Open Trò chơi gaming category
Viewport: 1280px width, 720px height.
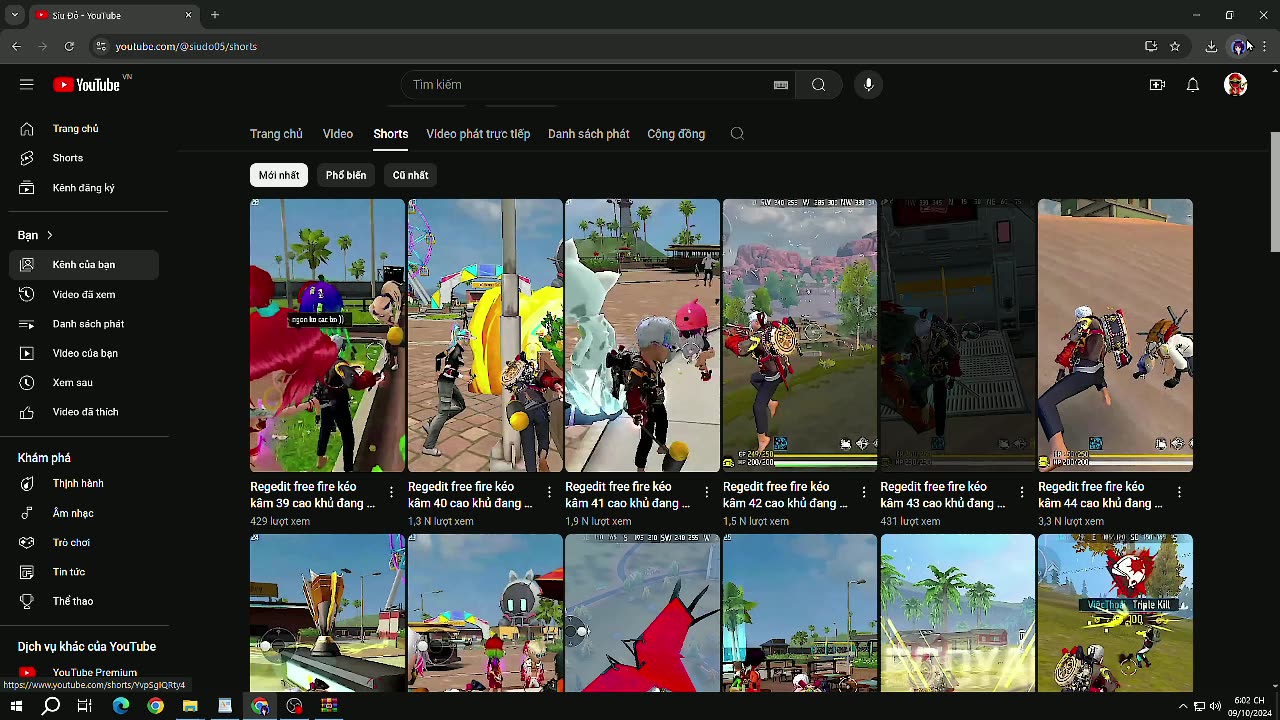pyautogui.click(x=84, y=543)
